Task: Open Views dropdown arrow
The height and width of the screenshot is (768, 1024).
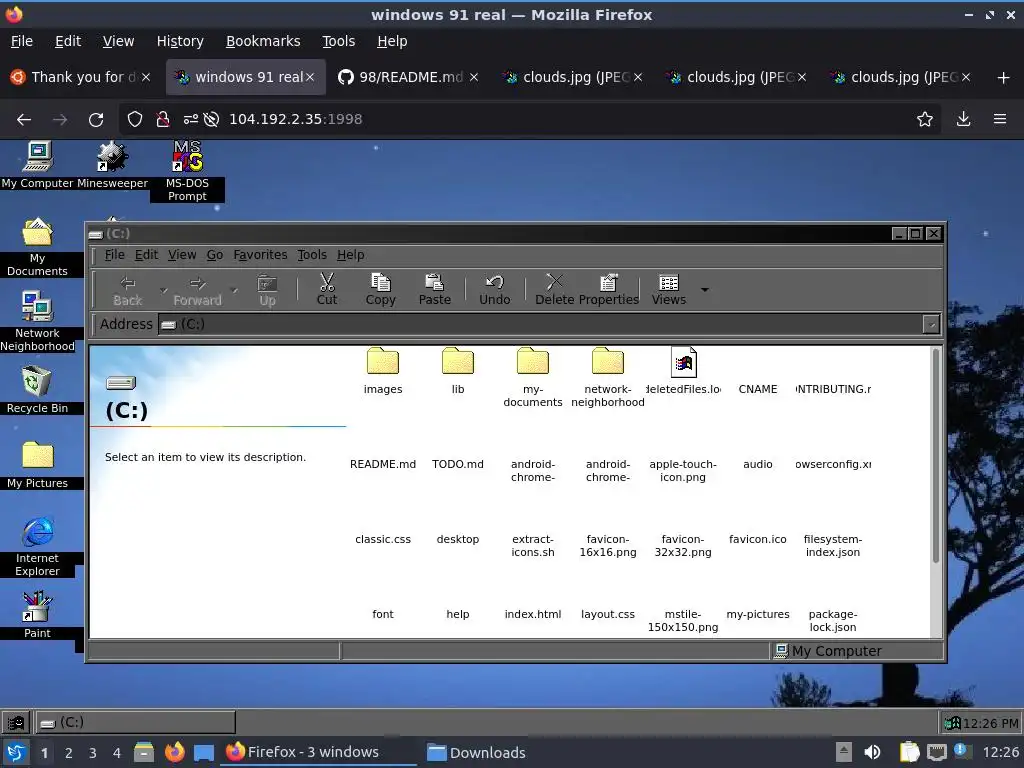Action: [x=705, y=289]
